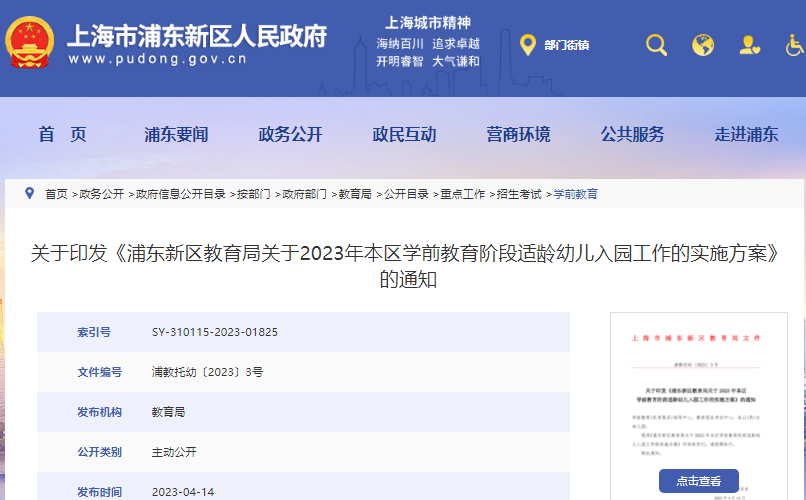
Task: Click the 海纳百川 追求卓越 slogan
Action: (x=428, y=44)
